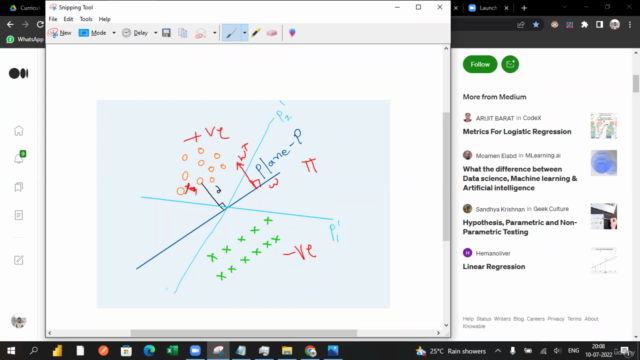The image size is (640, 360).
Task: Click the Mode button in Snipping Tool
Action: coord(93,33)
